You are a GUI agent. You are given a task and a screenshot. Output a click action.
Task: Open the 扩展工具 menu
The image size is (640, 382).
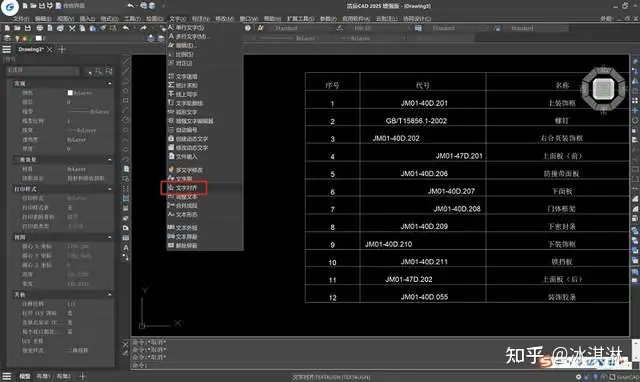click(x=301, y=19)
